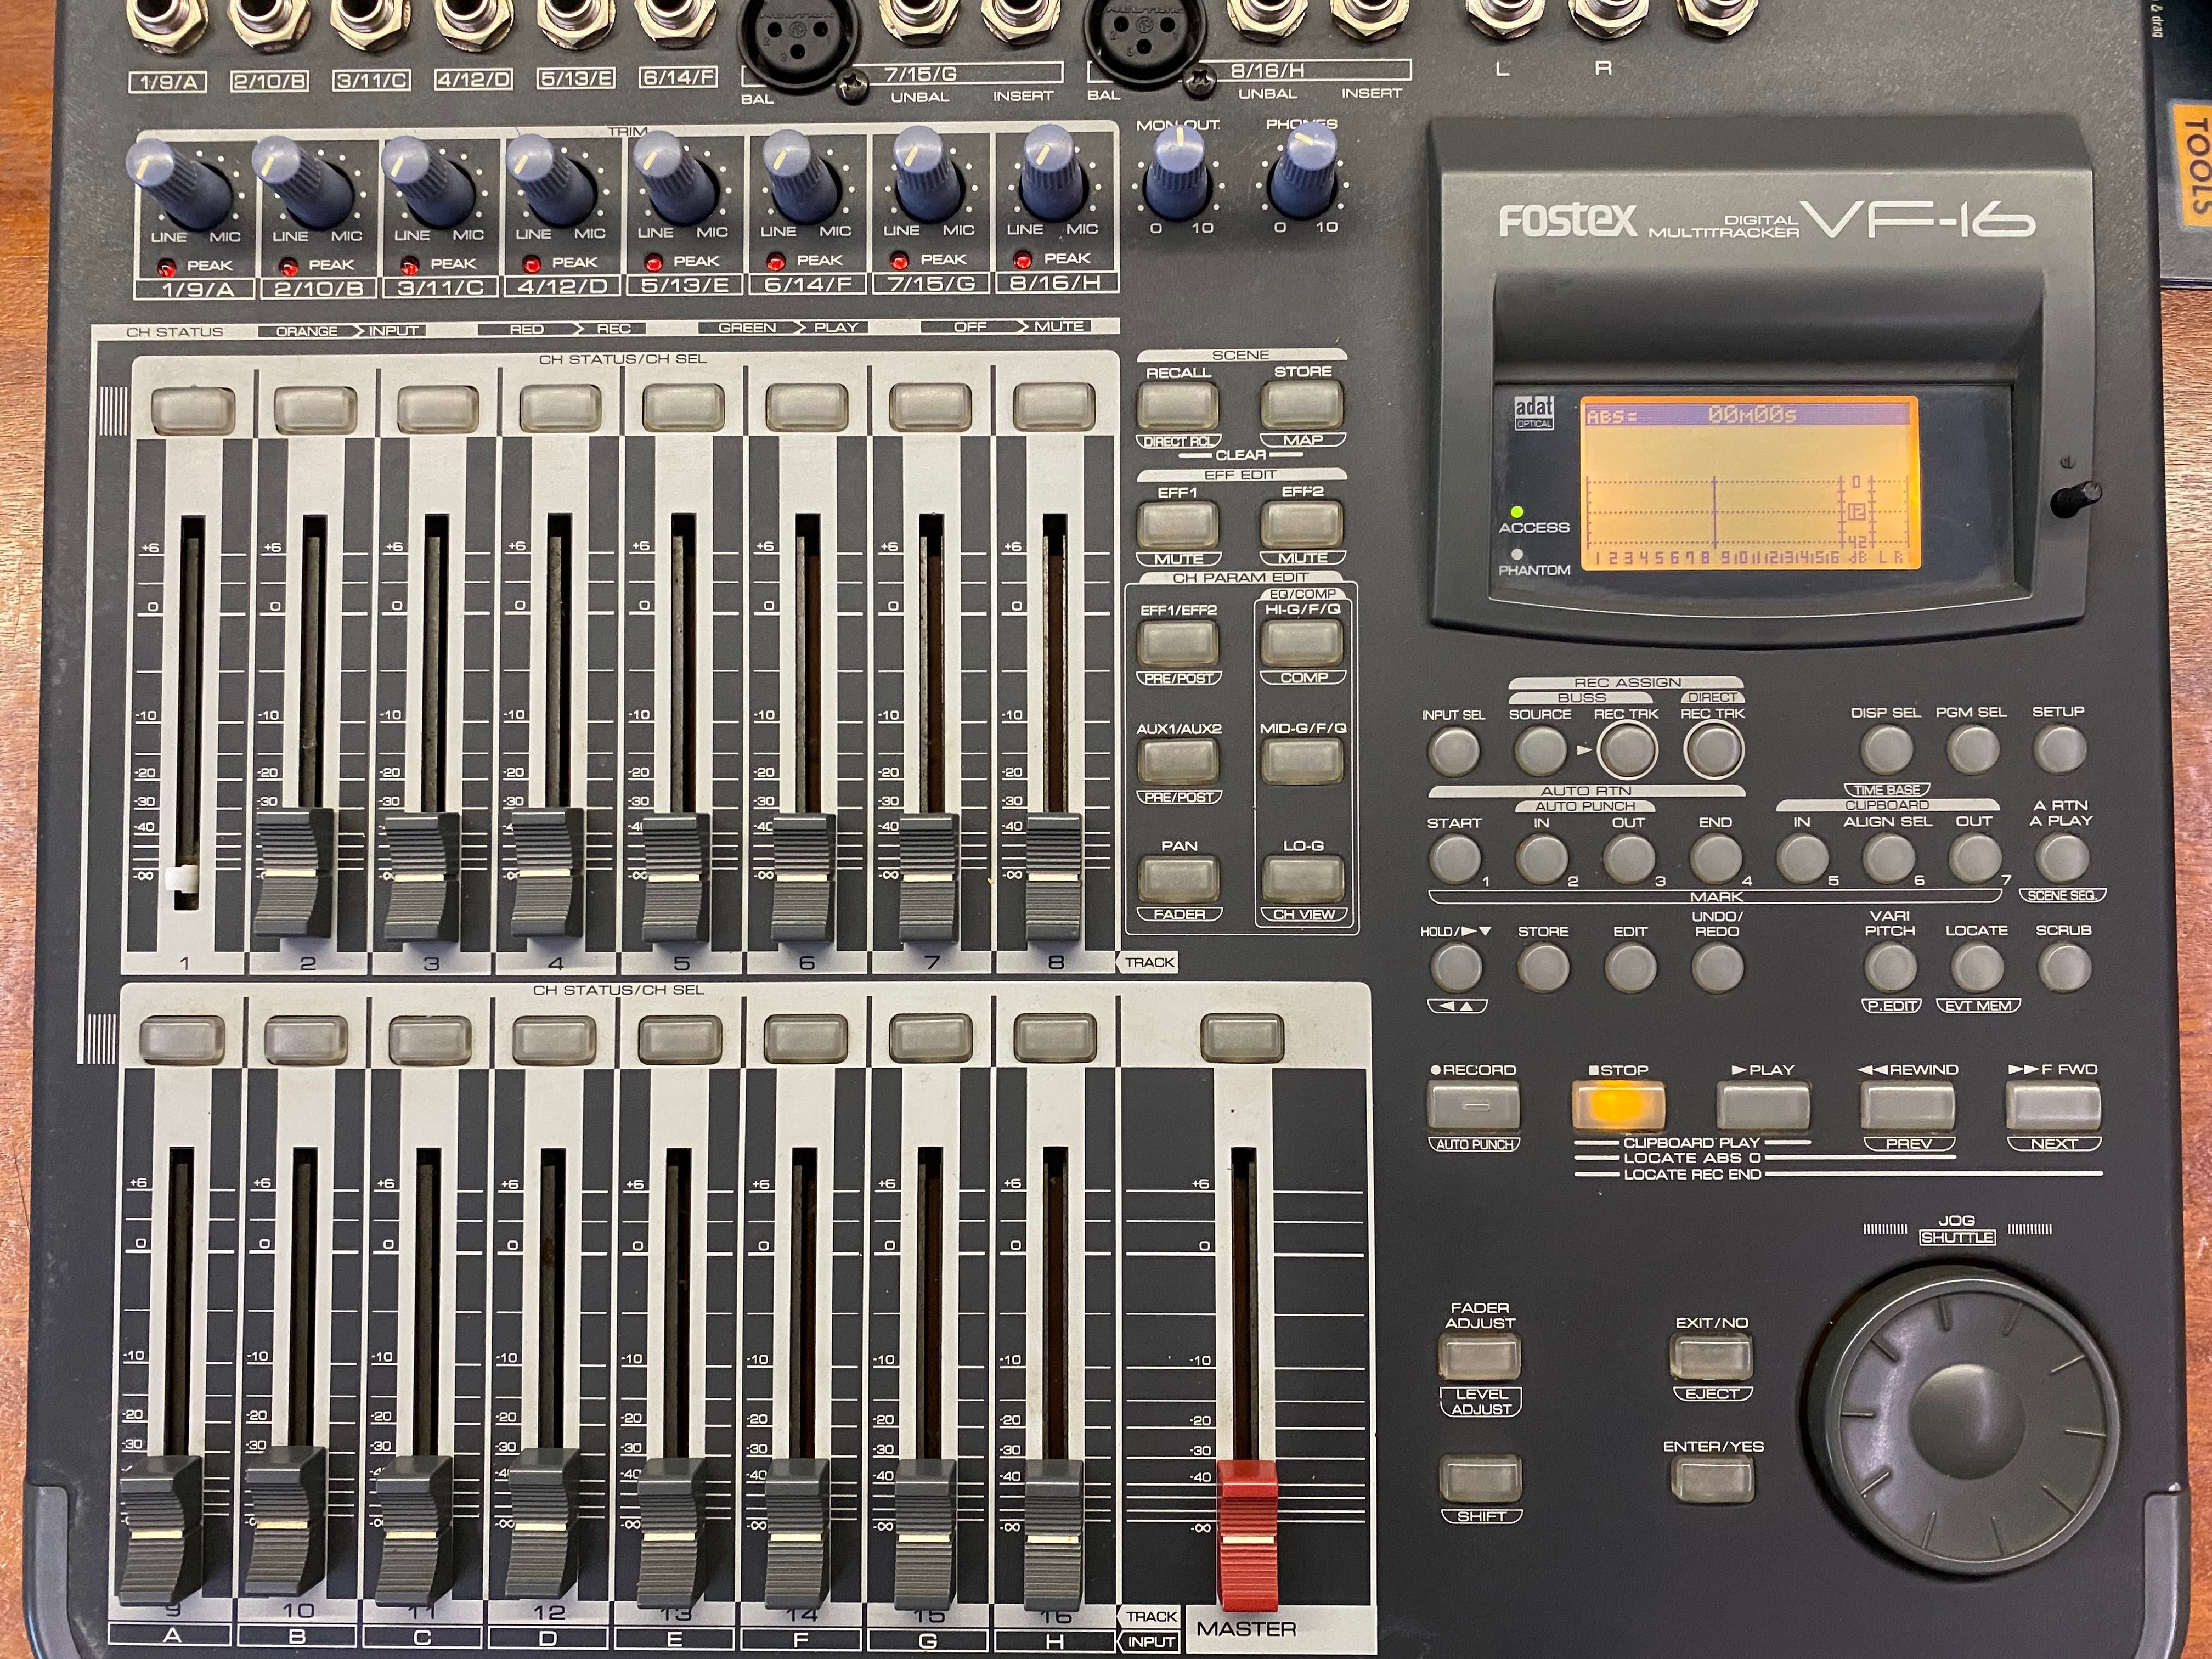
Task: Toggle channel 4 status select button
Action: click(x=561, y=409)
